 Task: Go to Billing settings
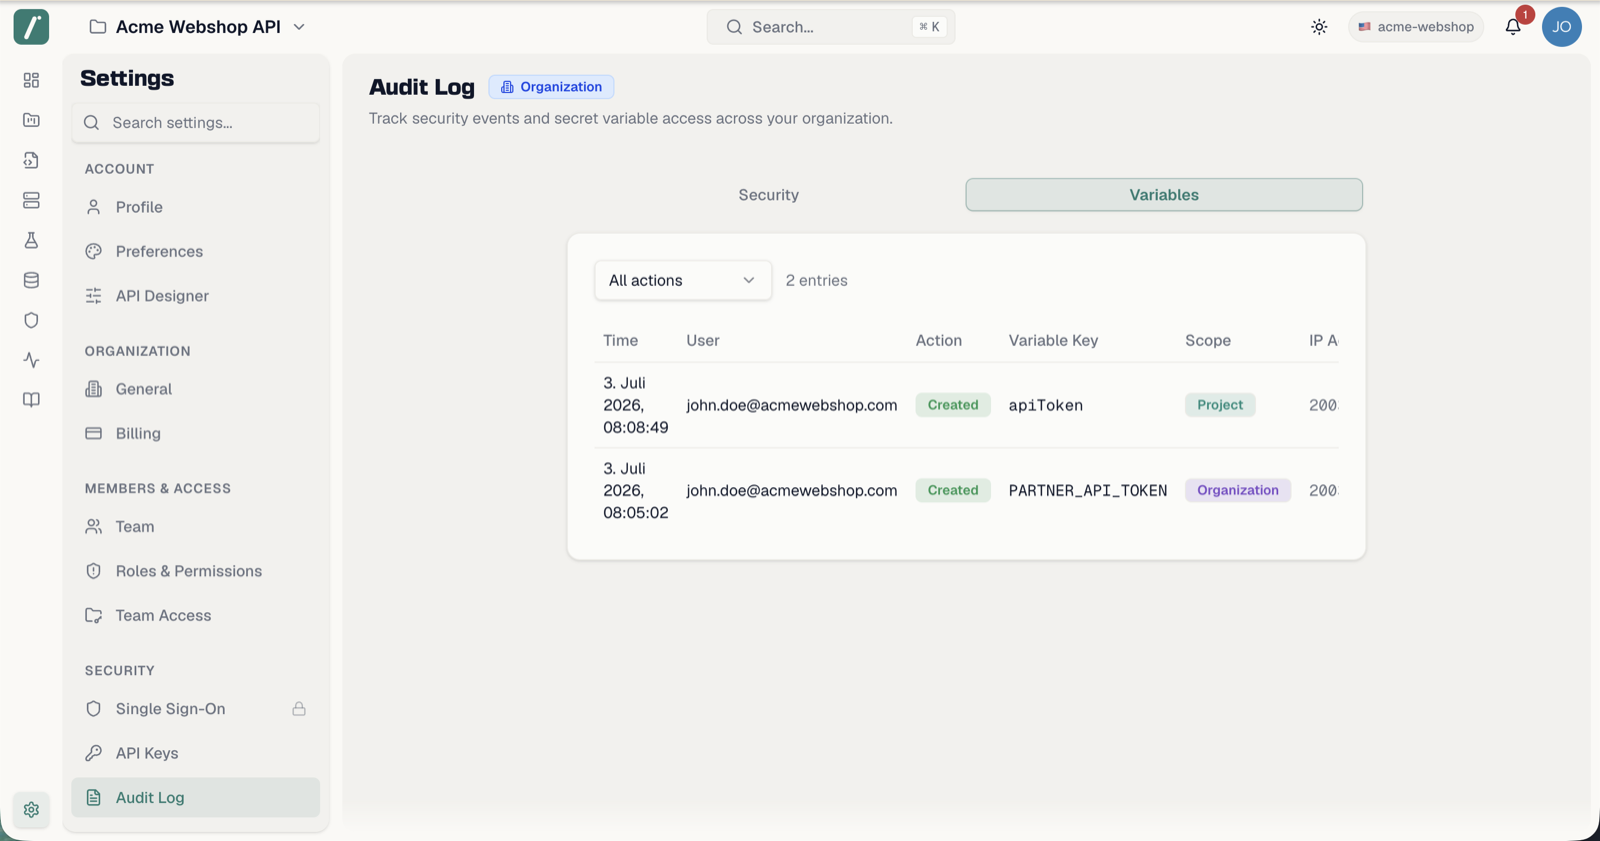tap(196, 433)
